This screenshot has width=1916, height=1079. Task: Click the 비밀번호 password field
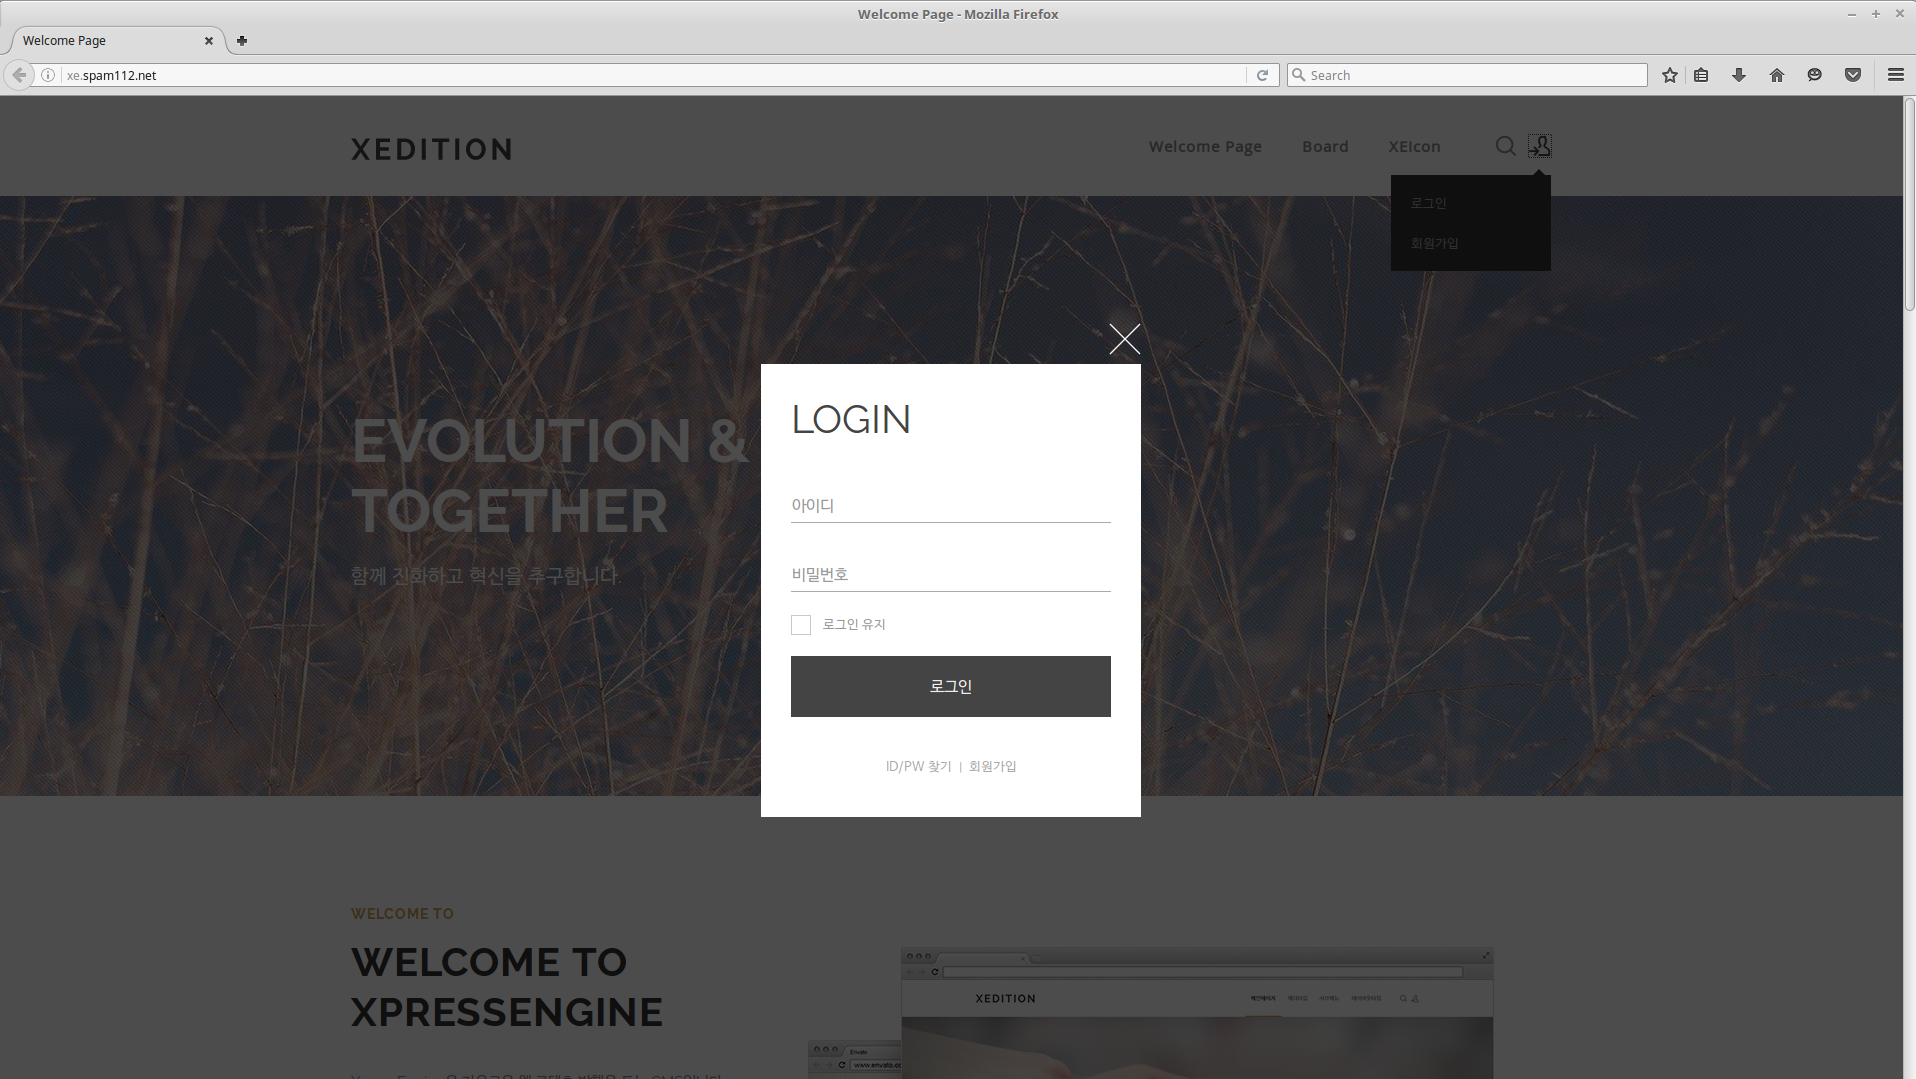(951, 574)
